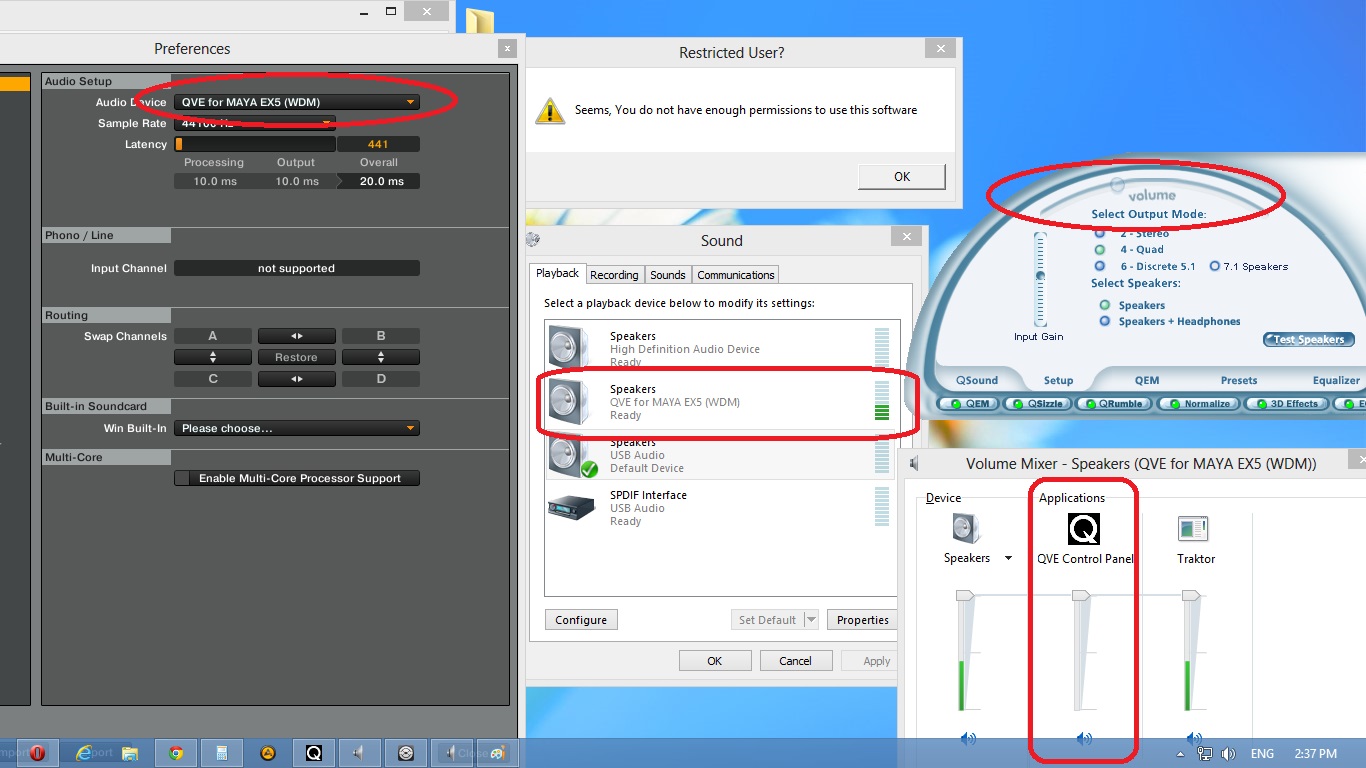Open File Explorer taskbar icon
Viewport: 1366px width, 768px height.
click(x=129, y=753)
